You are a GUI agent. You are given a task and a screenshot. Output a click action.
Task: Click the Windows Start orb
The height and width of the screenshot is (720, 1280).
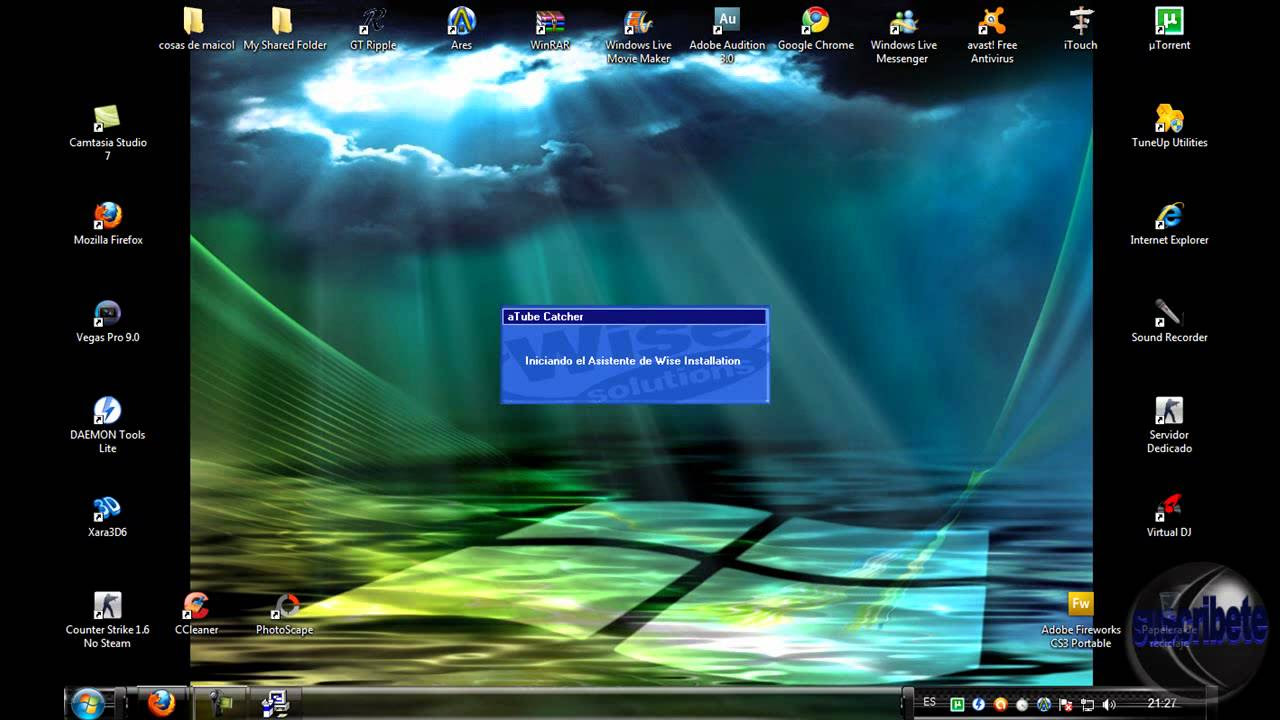tap(87, 702)
